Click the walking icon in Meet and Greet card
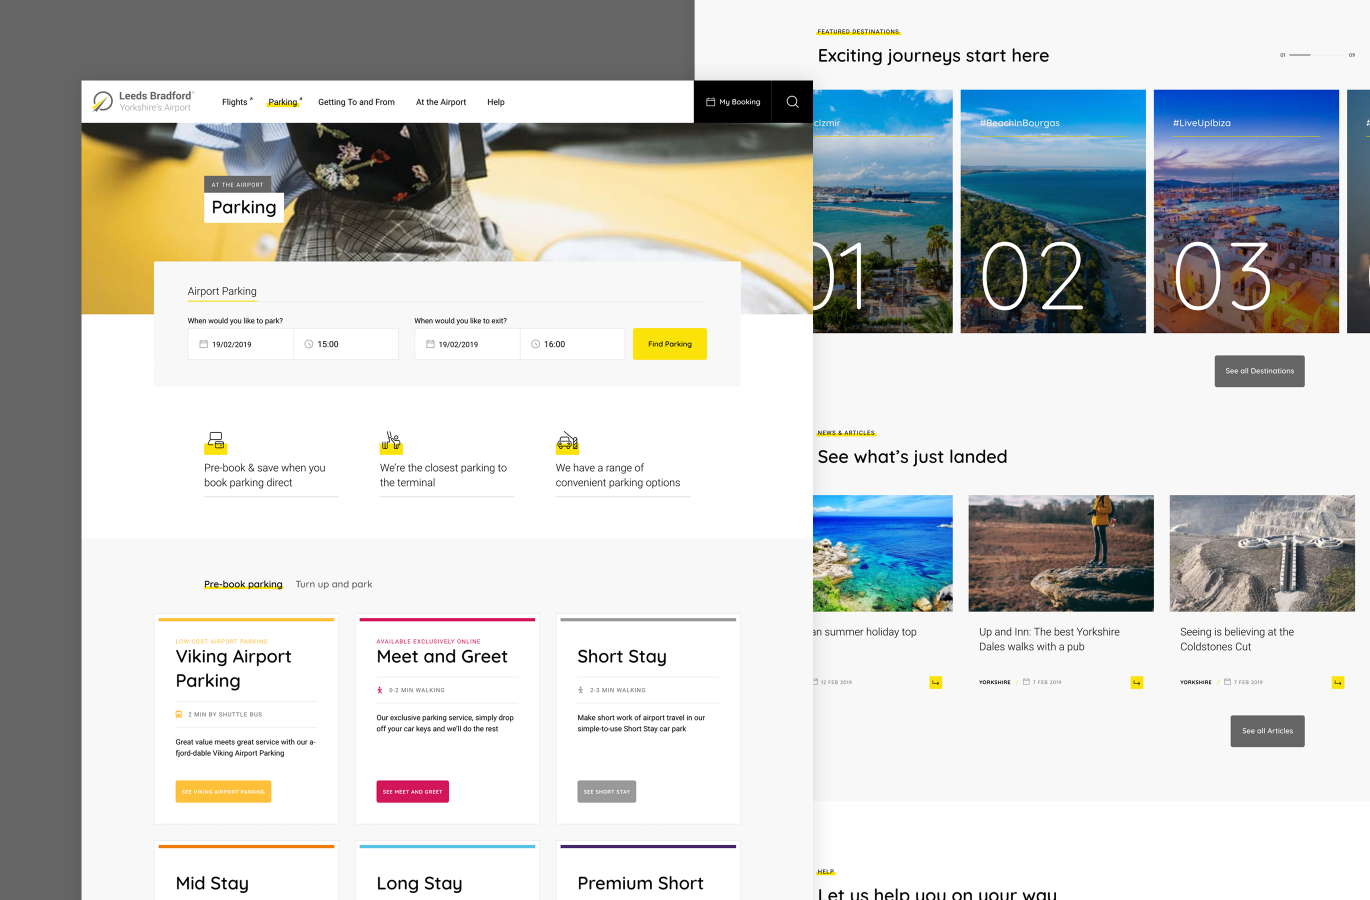The image size is (1370, 900). click(380, 690)
